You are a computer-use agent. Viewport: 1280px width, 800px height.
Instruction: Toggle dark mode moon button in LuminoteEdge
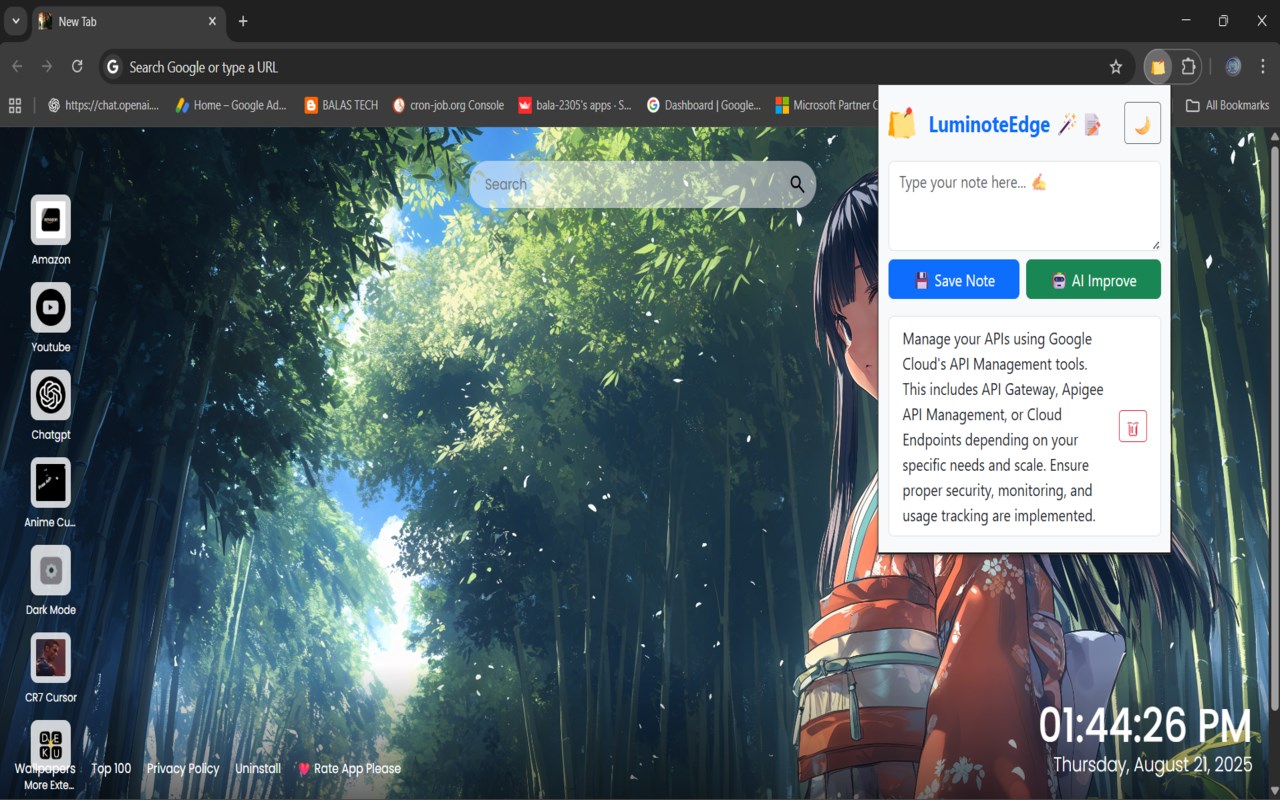pos(1142,123)
